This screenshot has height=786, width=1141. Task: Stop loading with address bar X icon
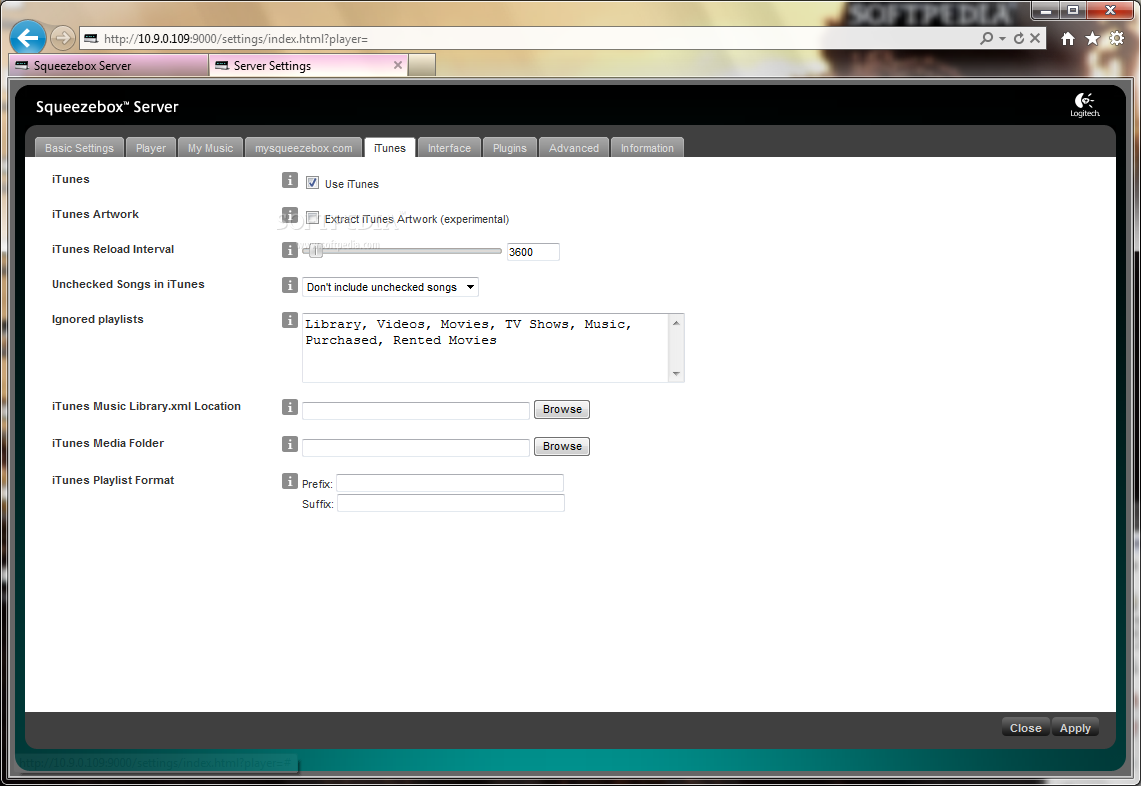[1035, 38]
